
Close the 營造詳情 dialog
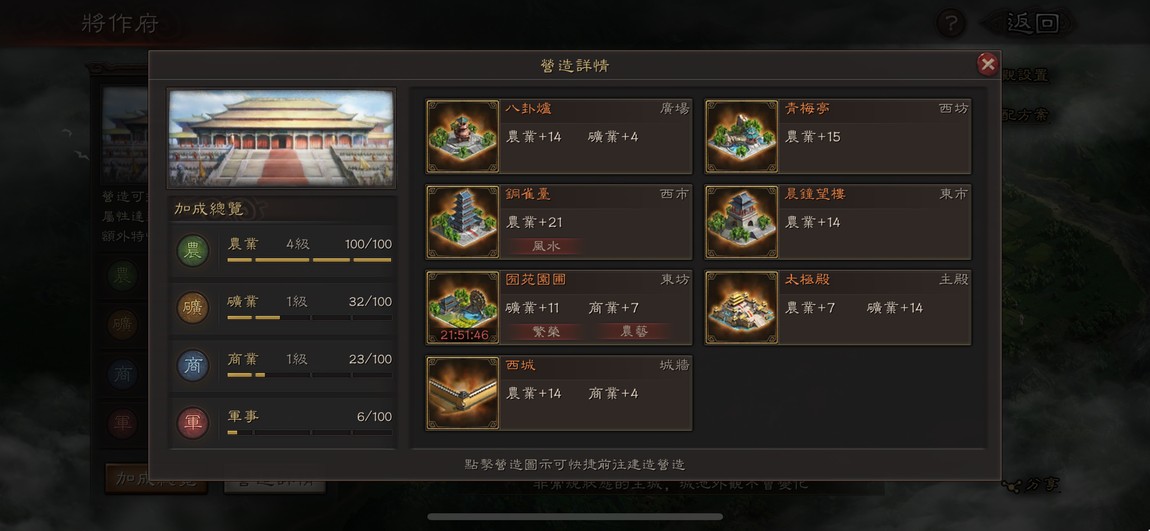(x=988, y=65)
